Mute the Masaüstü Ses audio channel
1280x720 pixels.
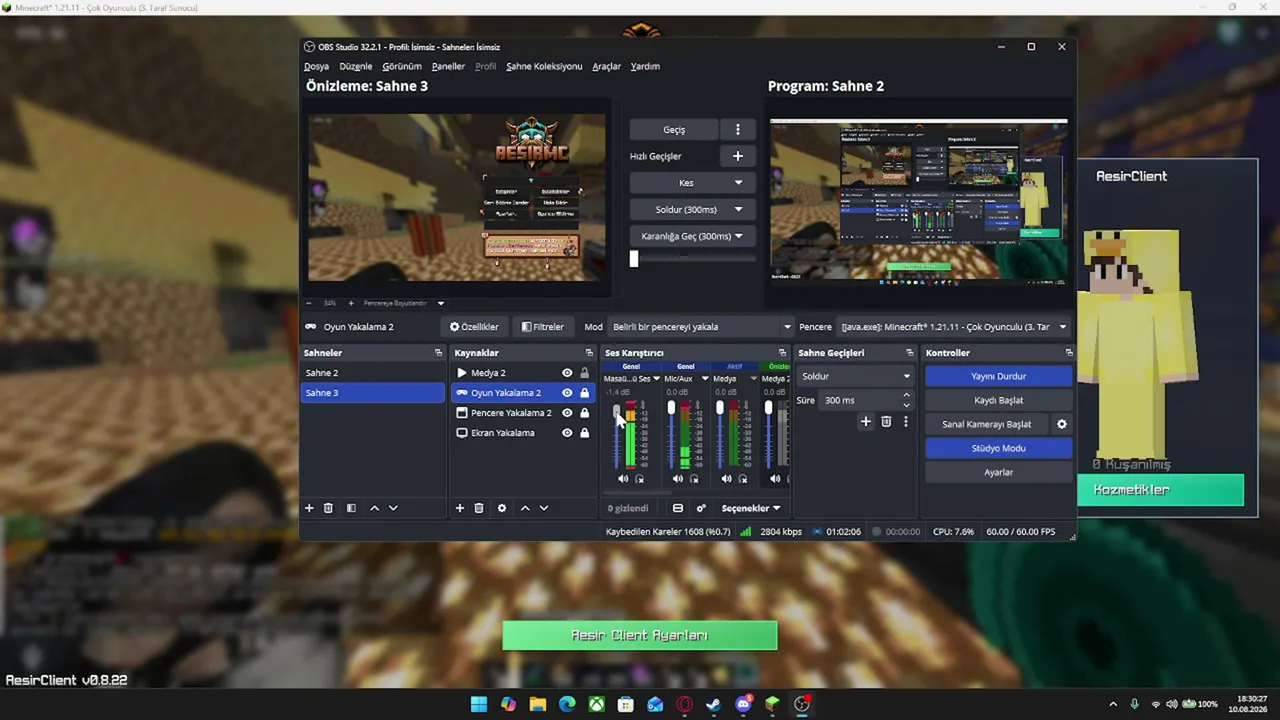[x=623, y=479]
